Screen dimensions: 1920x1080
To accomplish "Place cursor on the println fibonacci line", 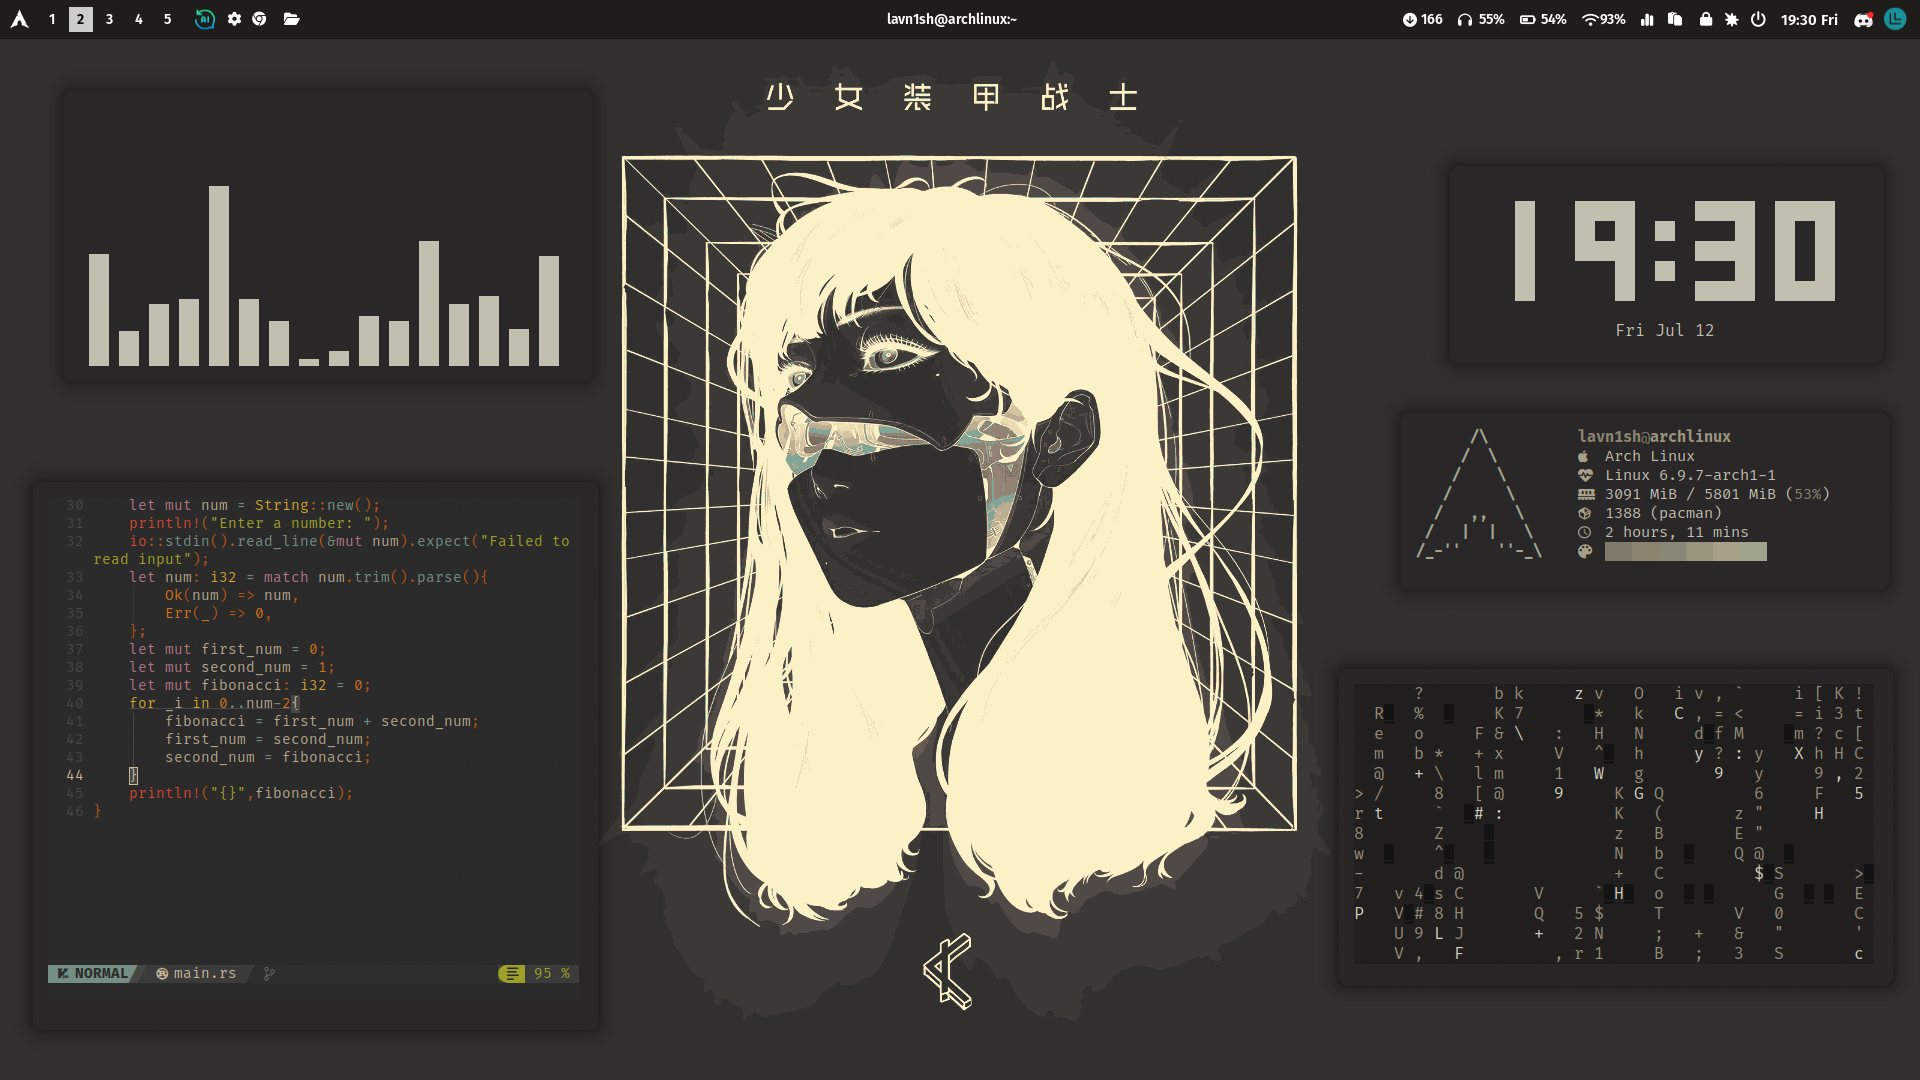I will (241, 793).
